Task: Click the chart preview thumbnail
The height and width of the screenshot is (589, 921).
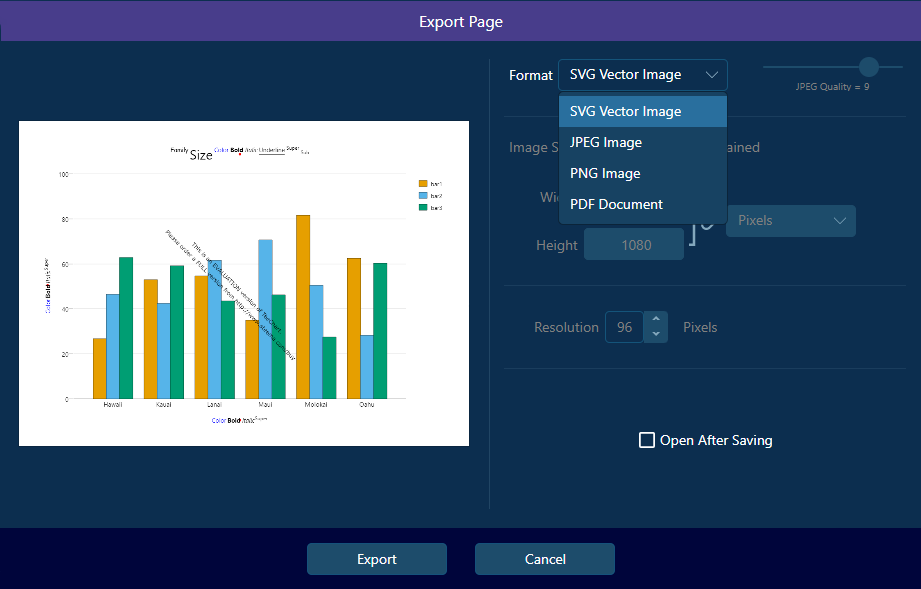Action: pyautogui.click(x=244, y=284)
